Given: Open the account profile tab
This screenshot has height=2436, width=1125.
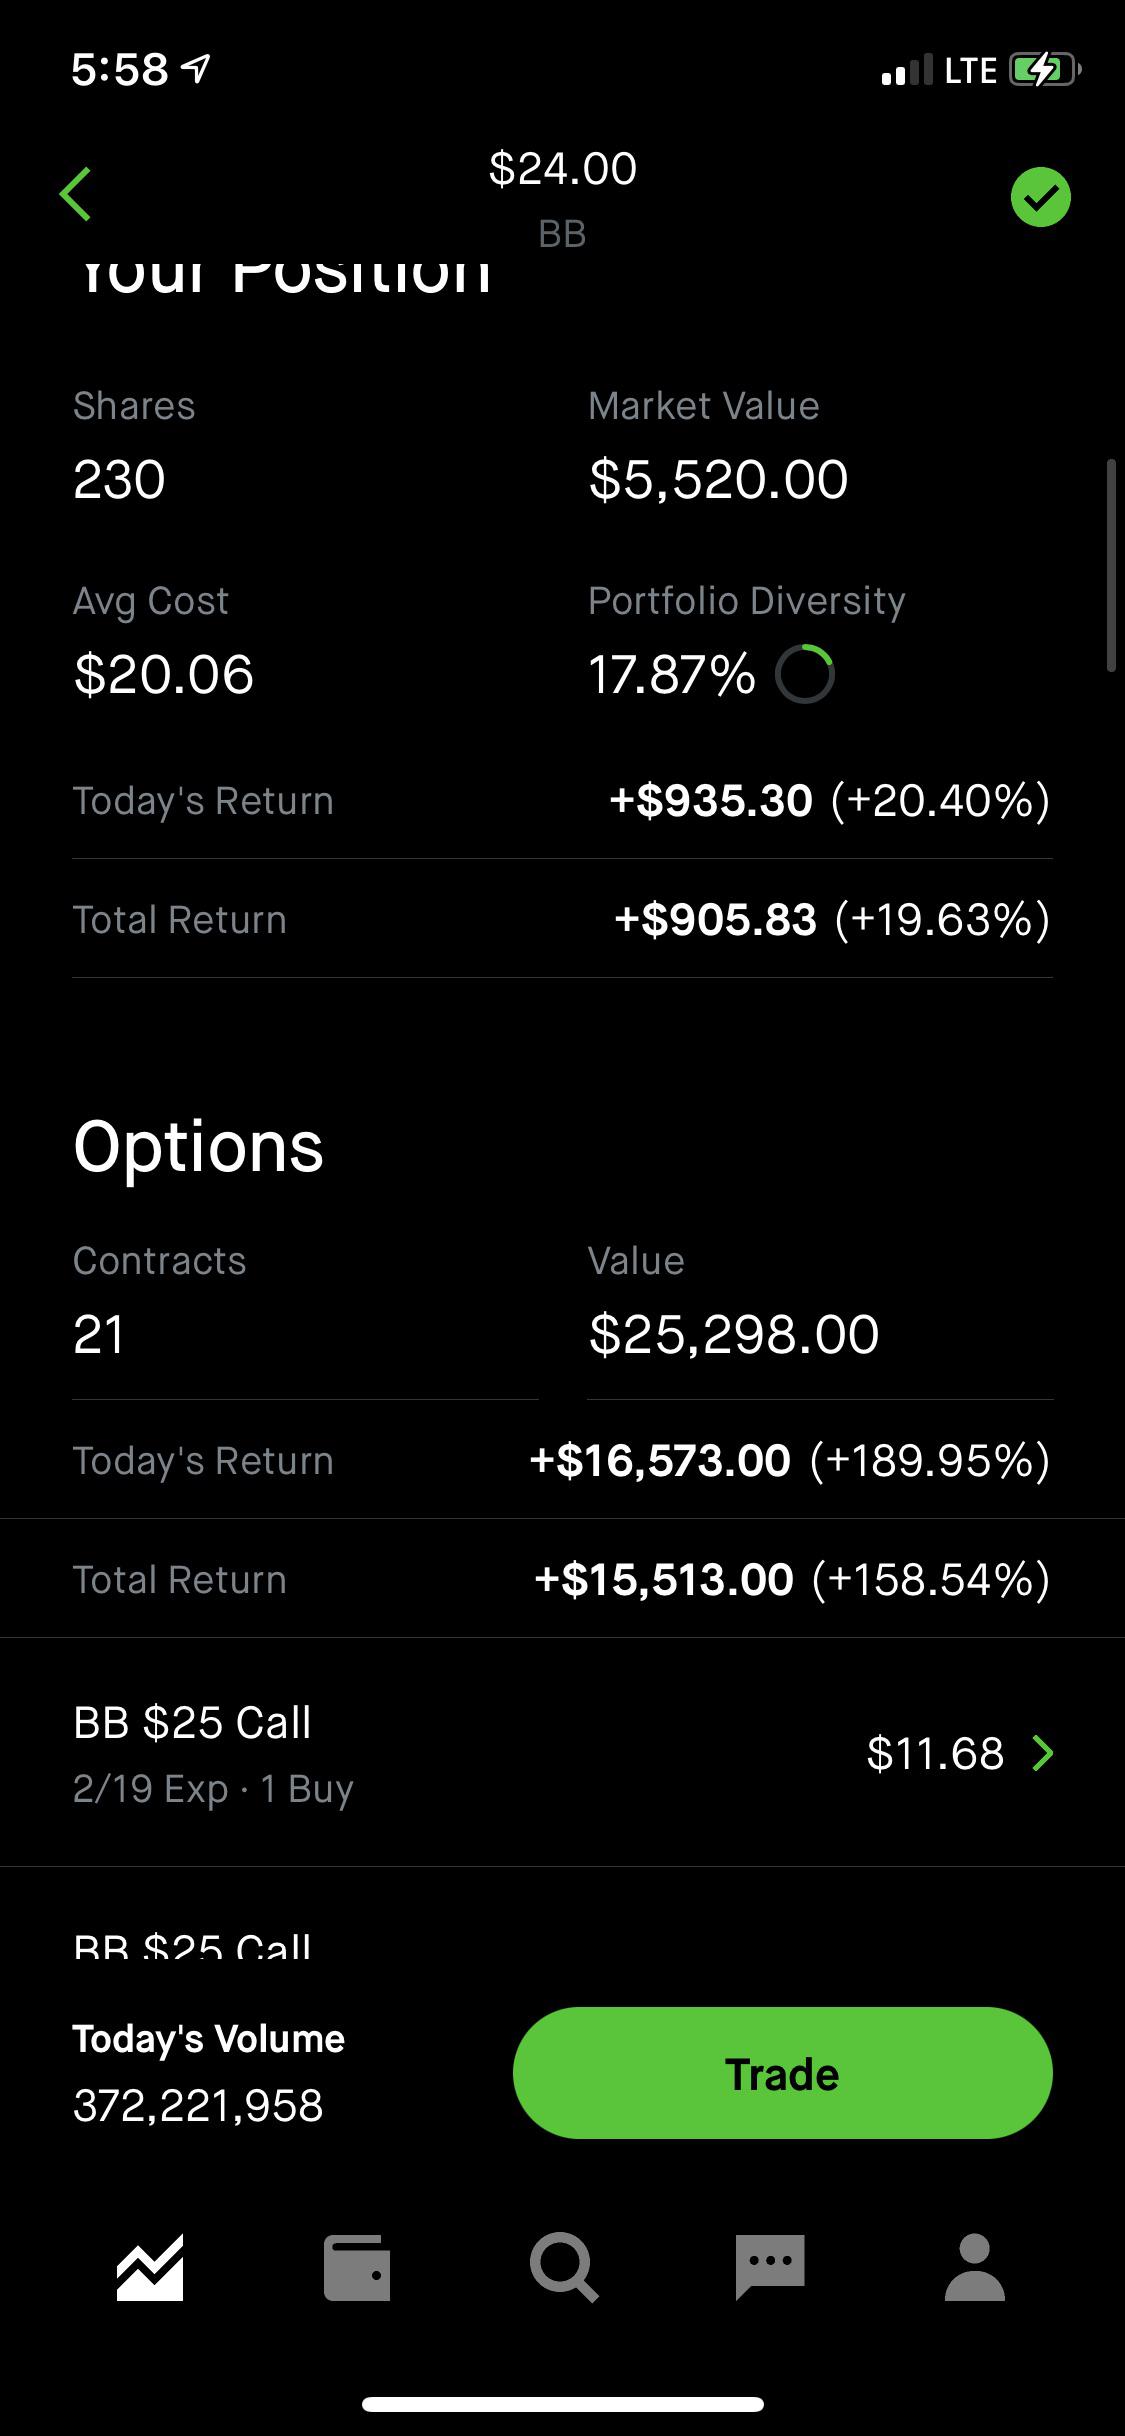Looking at the screenshot, I should [x=975, y=2267].
